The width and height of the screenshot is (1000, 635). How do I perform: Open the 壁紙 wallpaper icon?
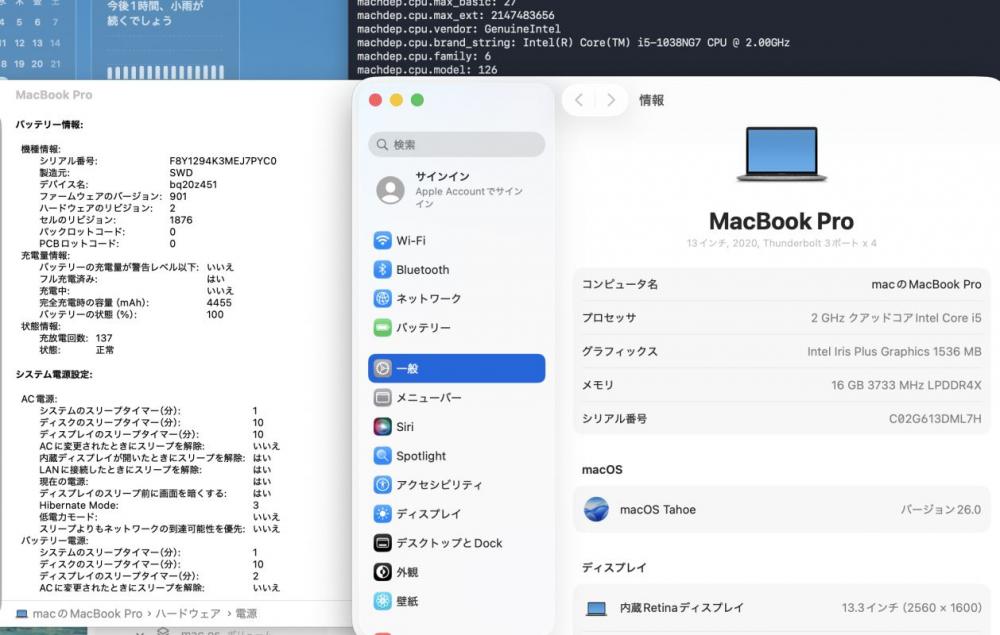coord(382,601)
